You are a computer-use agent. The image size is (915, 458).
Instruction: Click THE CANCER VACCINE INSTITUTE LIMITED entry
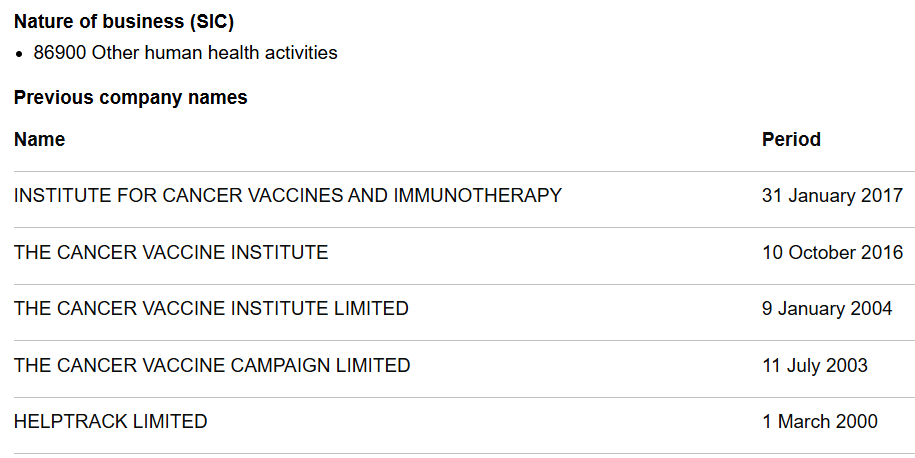[x=211, y=309]
